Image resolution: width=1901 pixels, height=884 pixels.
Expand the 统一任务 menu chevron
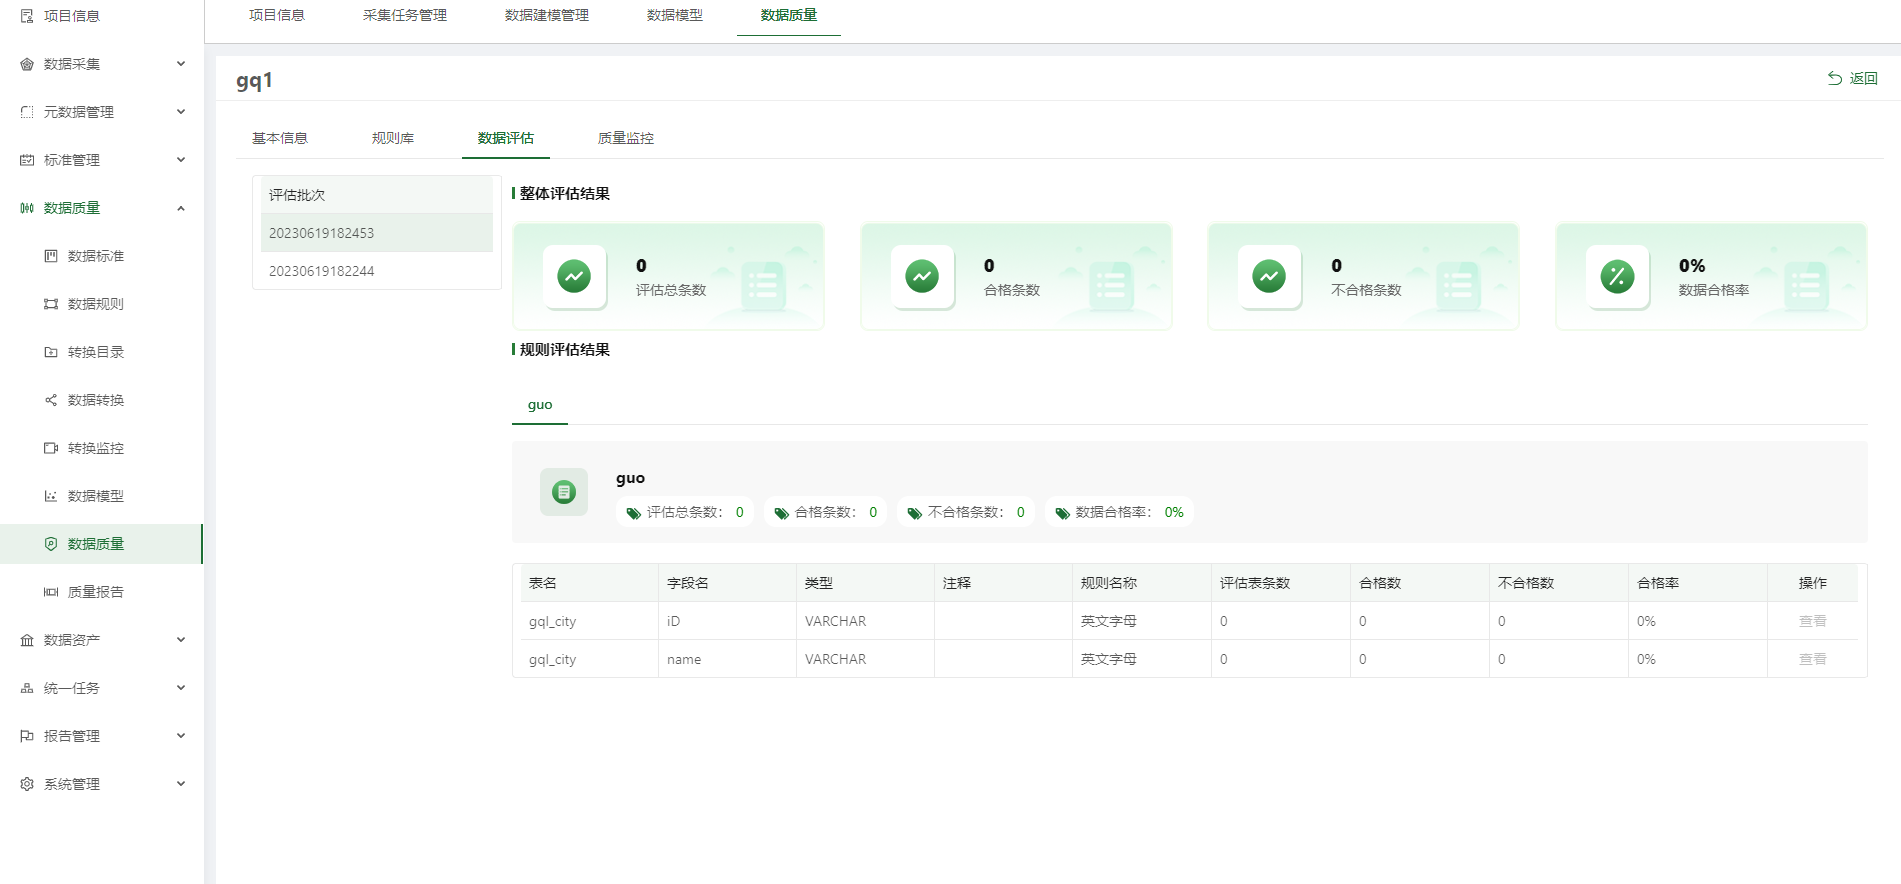(181, 688)
